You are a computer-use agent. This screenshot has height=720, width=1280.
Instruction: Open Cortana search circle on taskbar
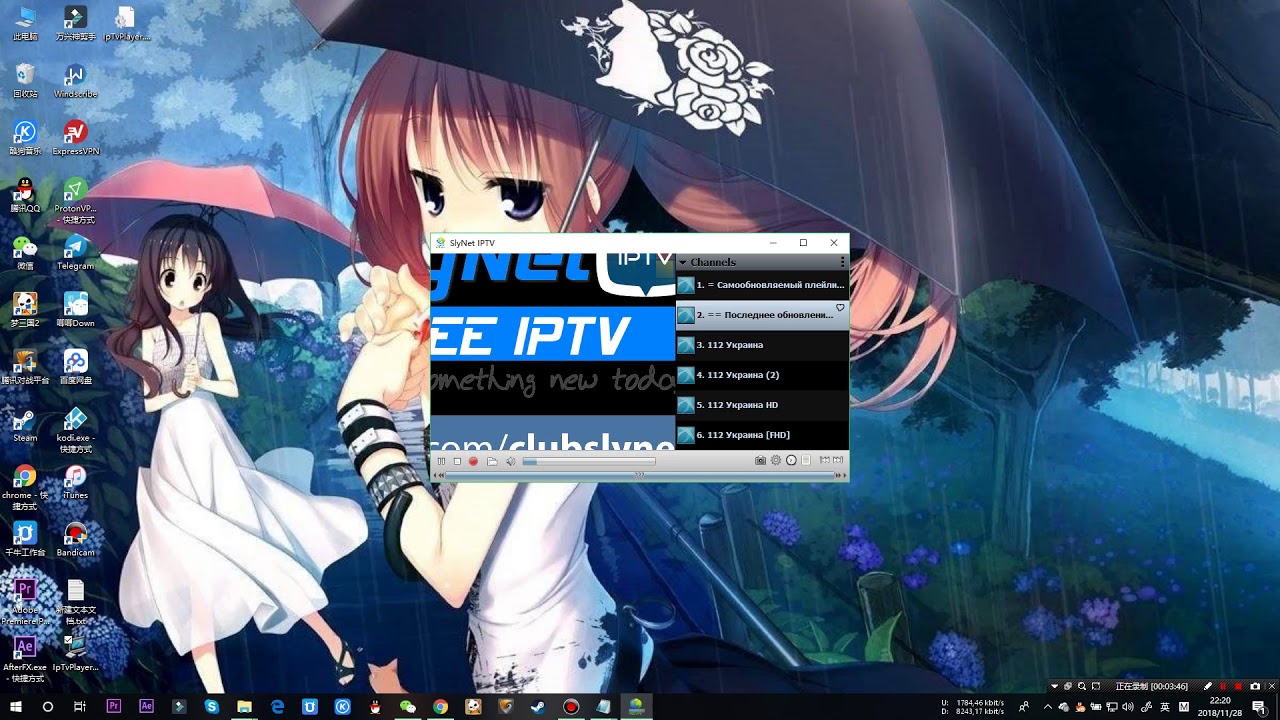(x=47, y=706)
